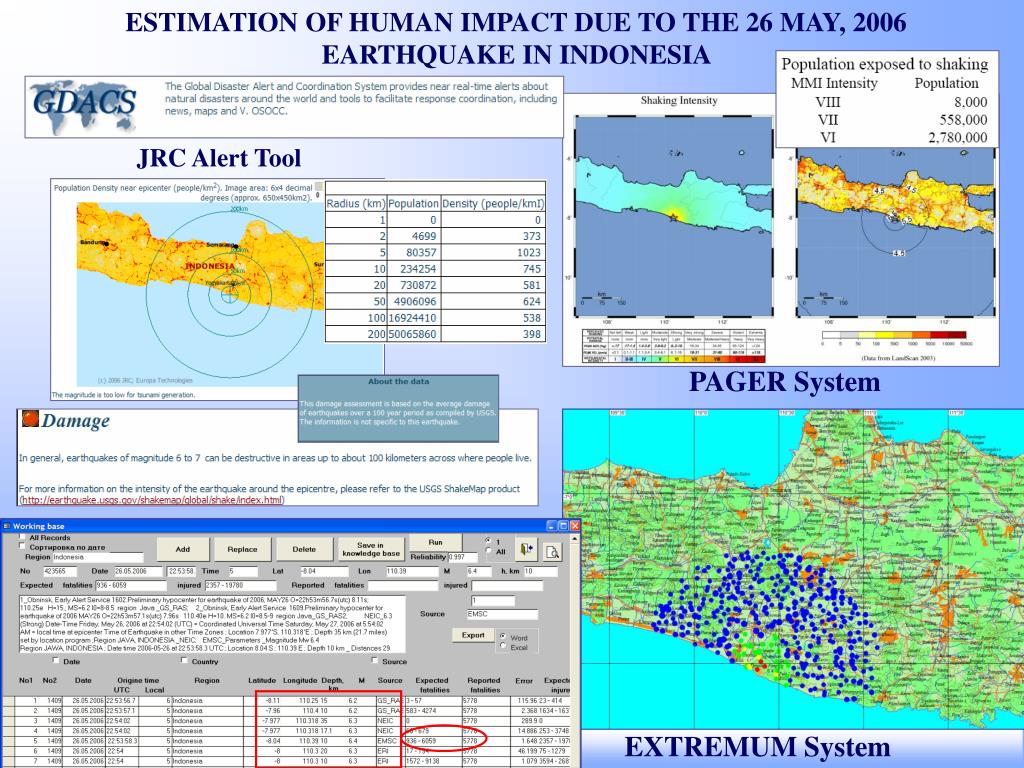1024x768 pixels.
Task: Check the Source filter checkbox
Action: coord(375,661)
